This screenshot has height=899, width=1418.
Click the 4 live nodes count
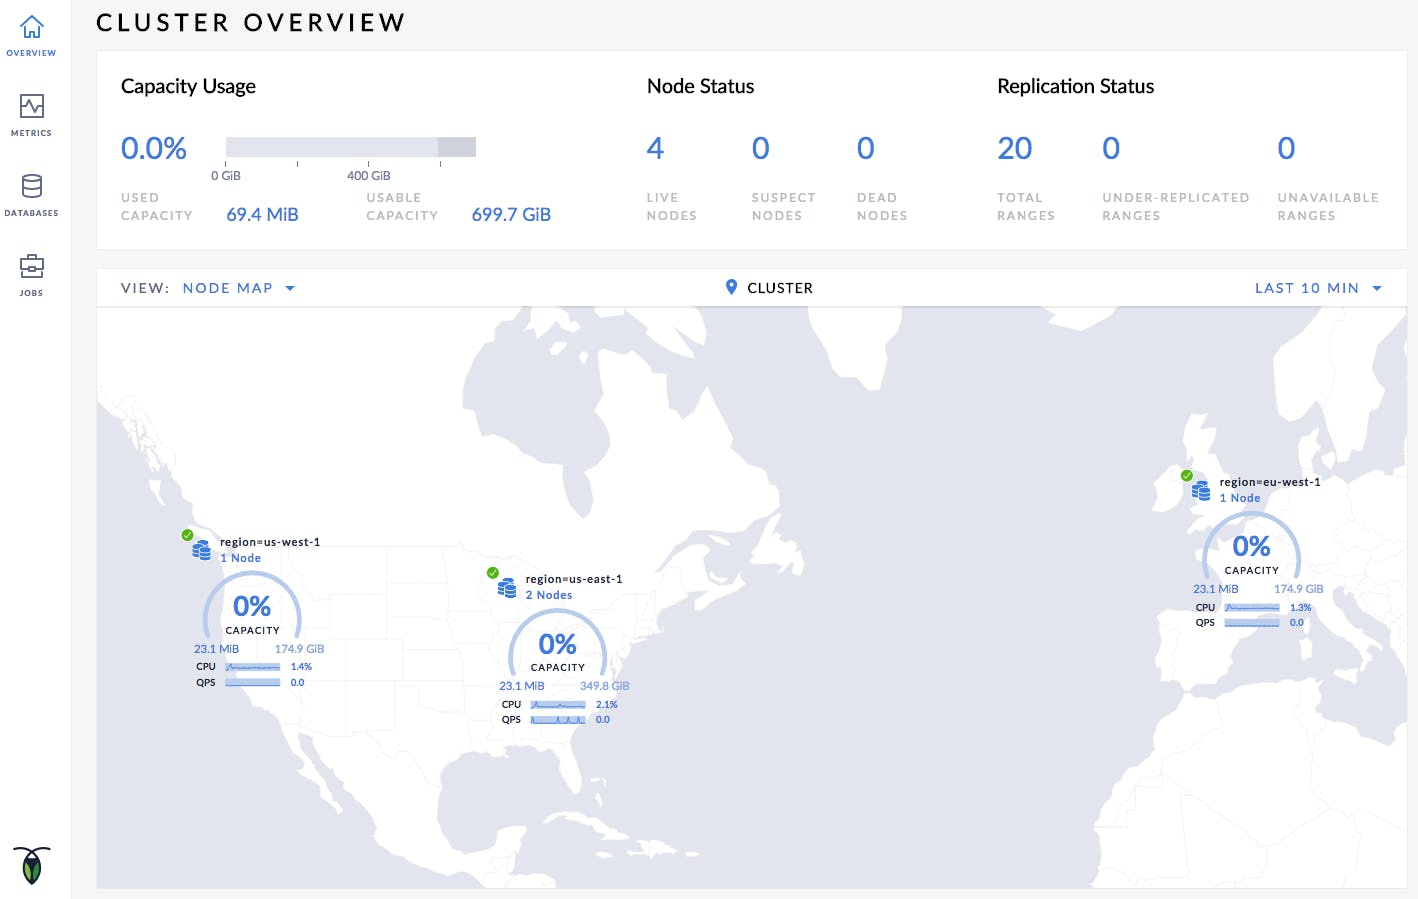pos(655,148)
